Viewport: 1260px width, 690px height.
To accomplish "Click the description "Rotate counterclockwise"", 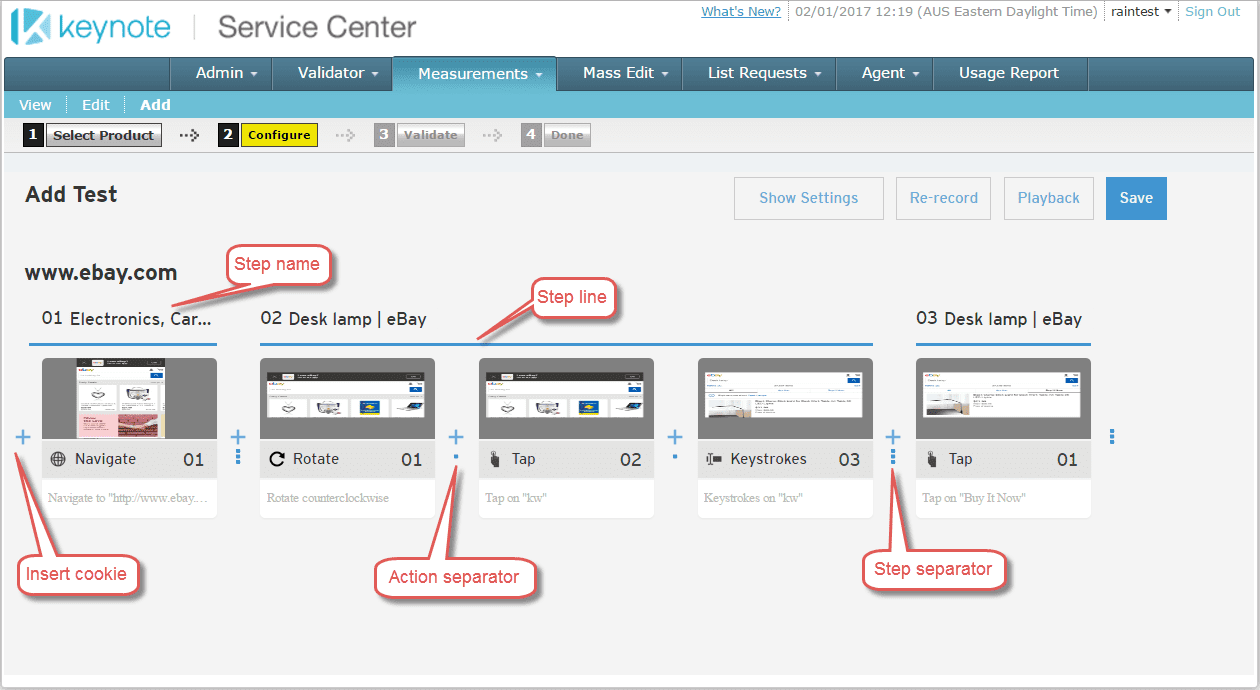I will click(328, 498).
